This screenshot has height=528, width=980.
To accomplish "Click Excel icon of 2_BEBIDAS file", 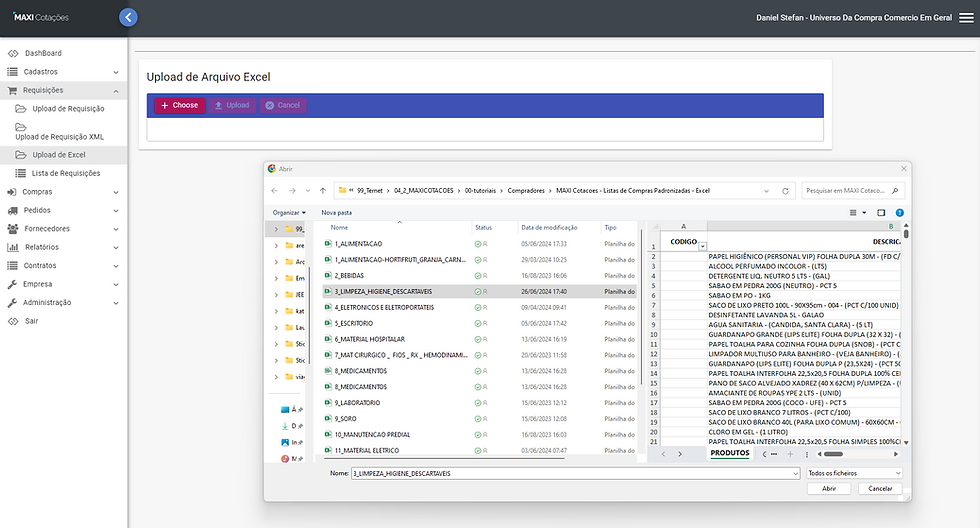I will click(328, 276).
